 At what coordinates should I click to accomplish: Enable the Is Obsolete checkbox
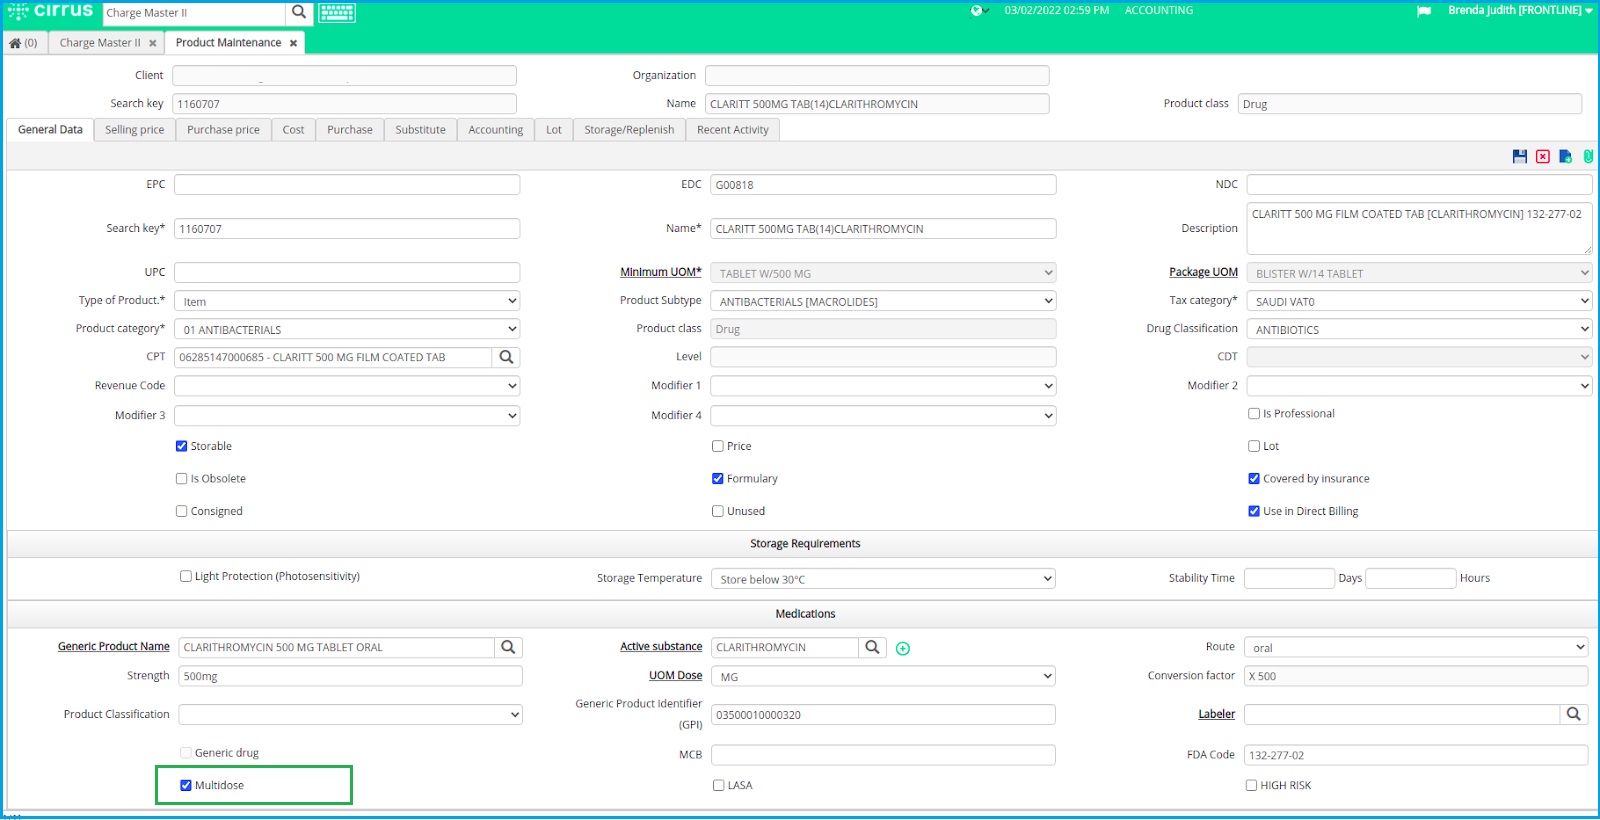pyautogui.click(x=182, y=479)
